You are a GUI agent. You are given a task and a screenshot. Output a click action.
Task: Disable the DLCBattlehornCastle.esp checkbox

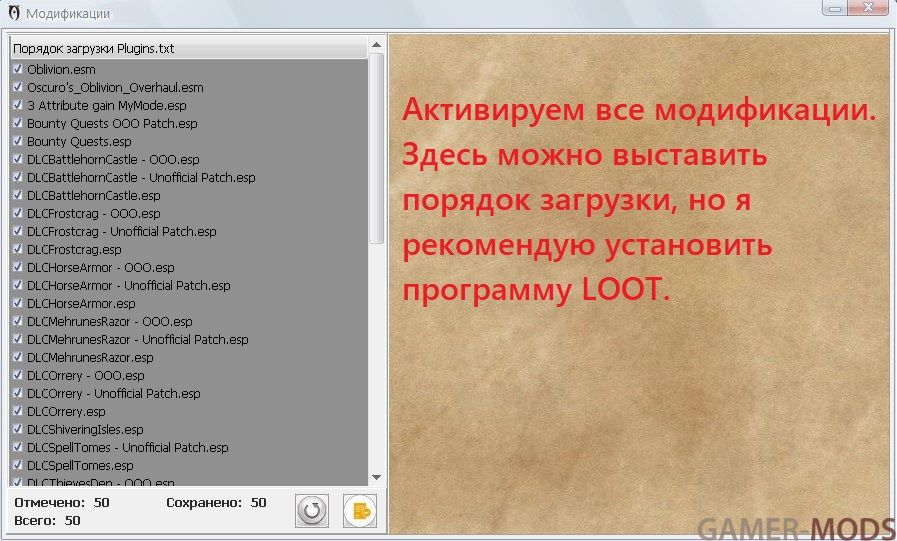[18, 195]
